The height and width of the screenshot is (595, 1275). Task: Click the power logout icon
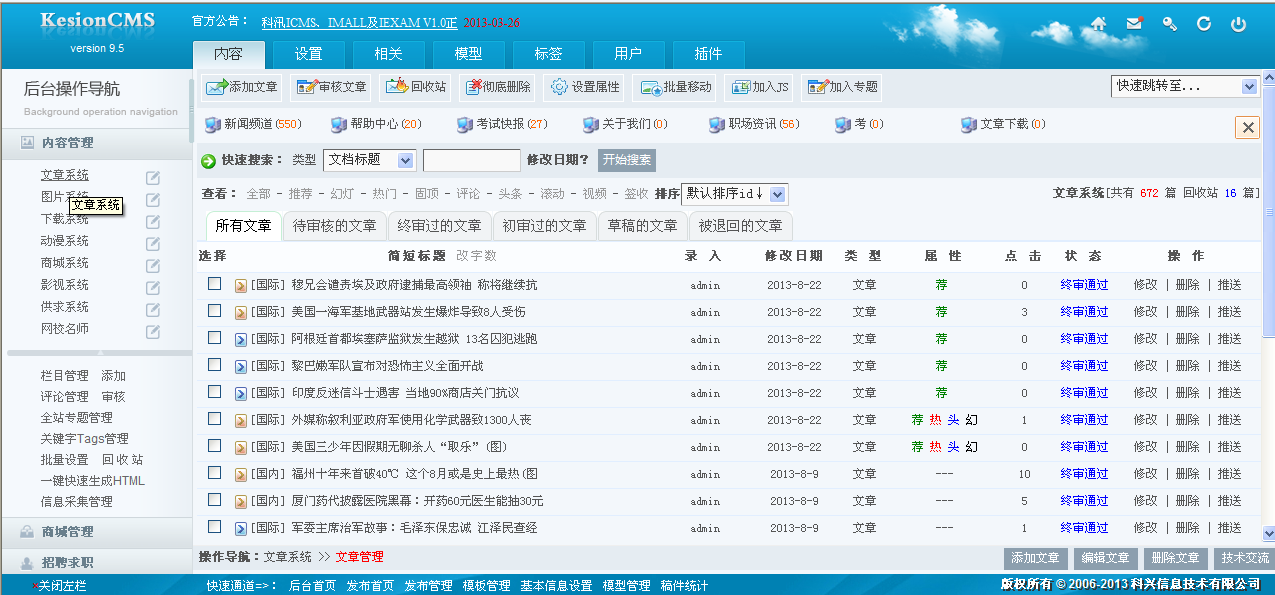[x=1238, y=24]
